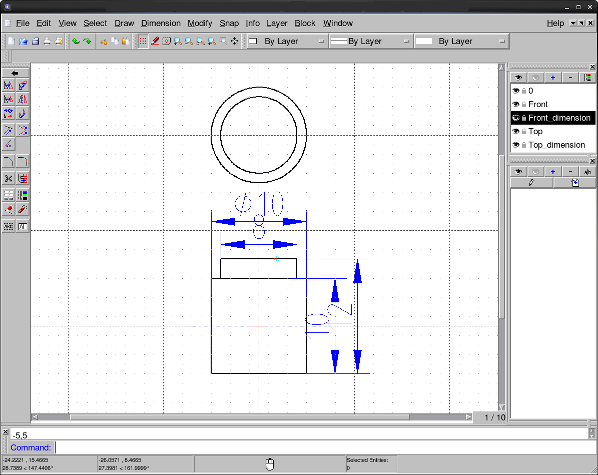Toggle visibility of layer 0
The height and width of the screenshot is (475, 598).
(x=516, y=91)
